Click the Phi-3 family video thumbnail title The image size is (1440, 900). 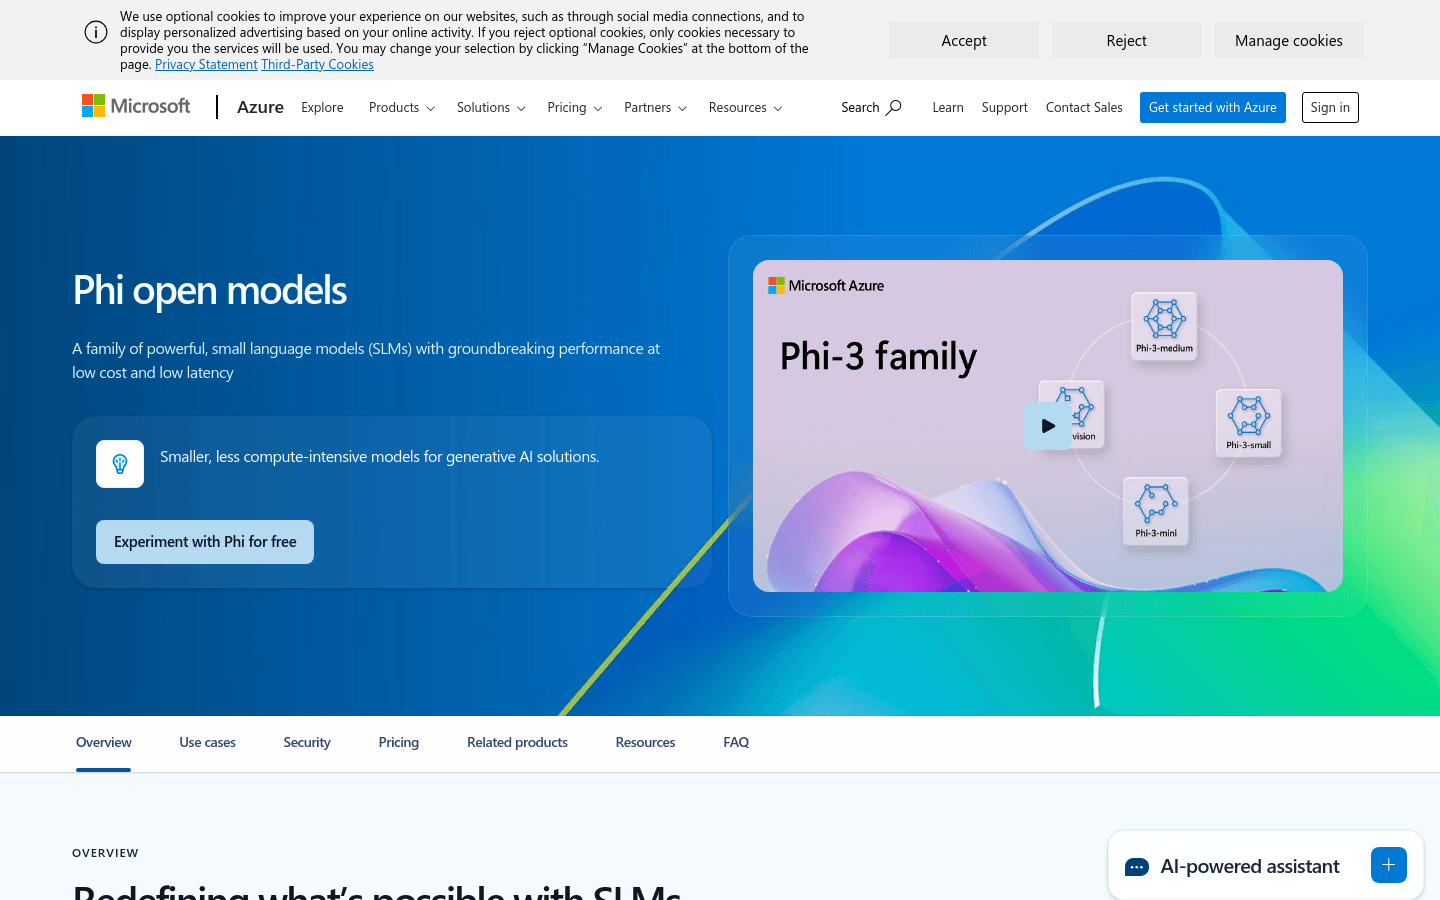tap(878, 357)
